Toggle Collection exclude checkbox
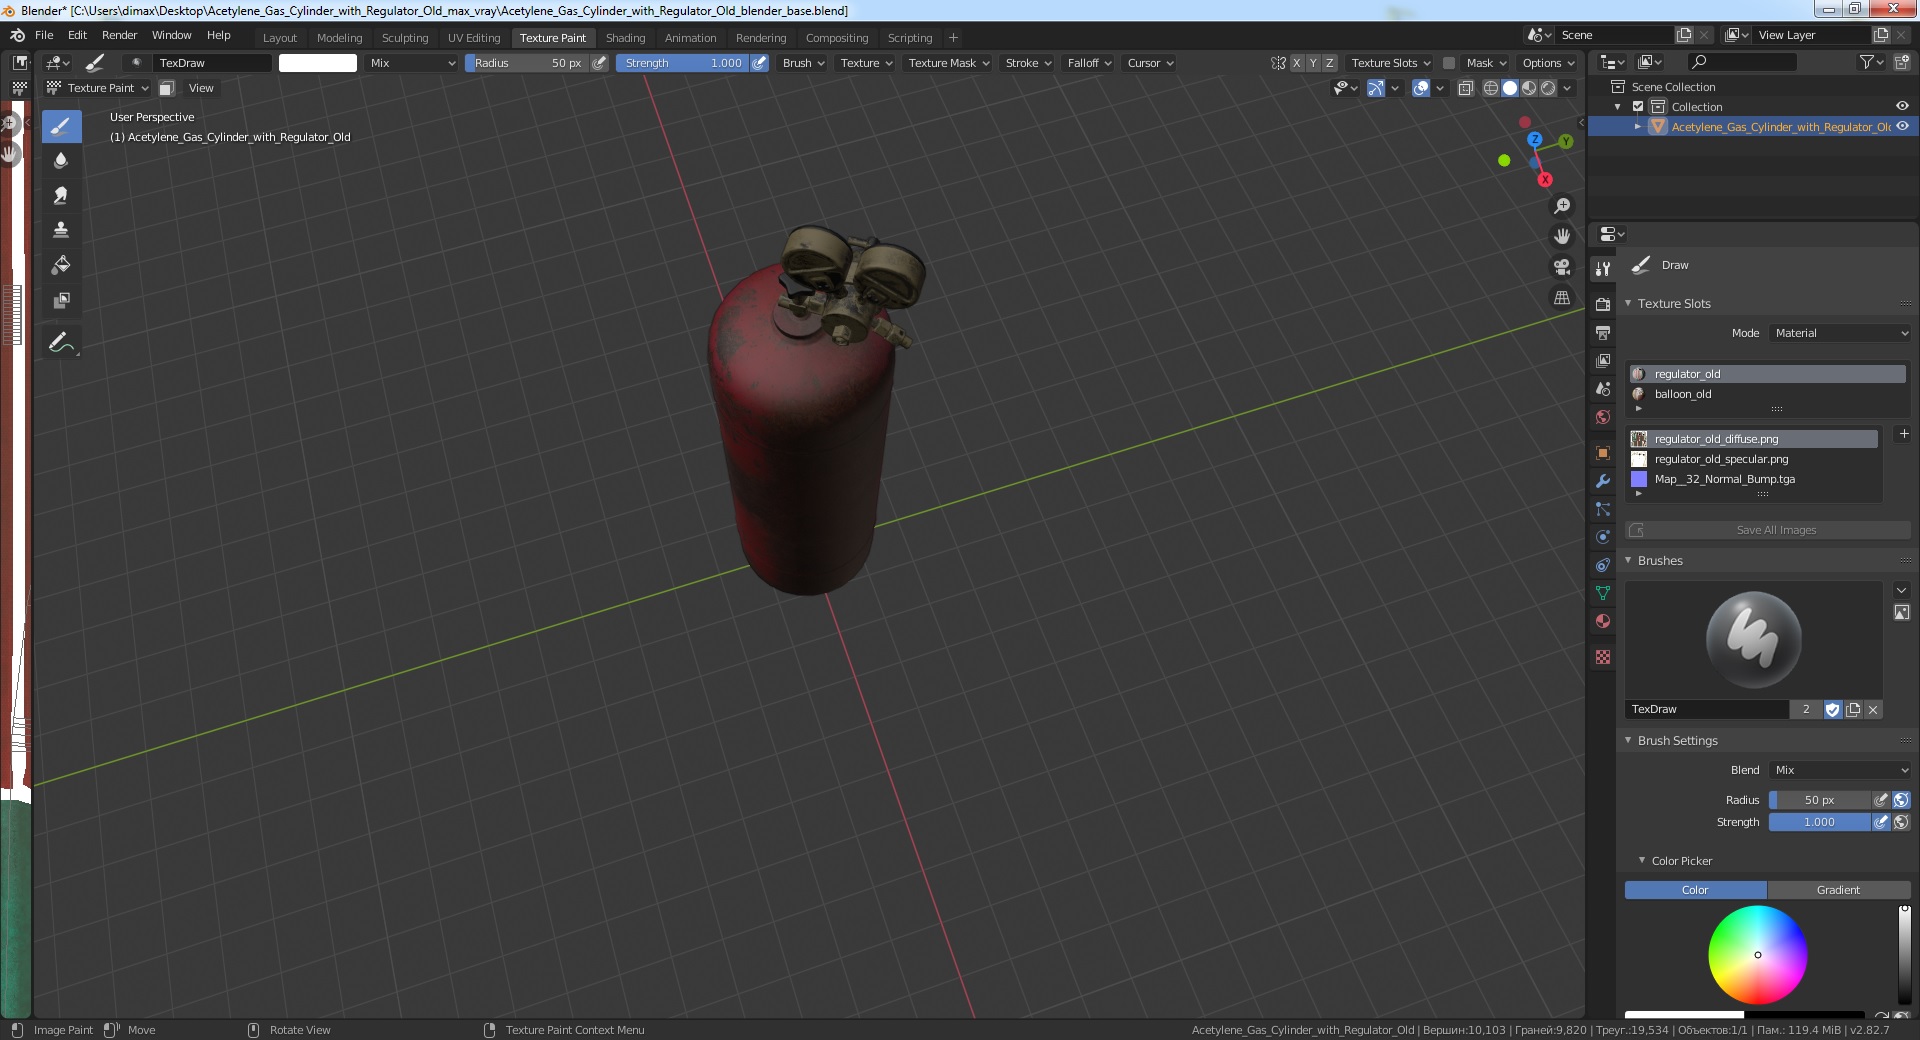This screenshot has height=1040, width=1920. (x=1638, y=107)
